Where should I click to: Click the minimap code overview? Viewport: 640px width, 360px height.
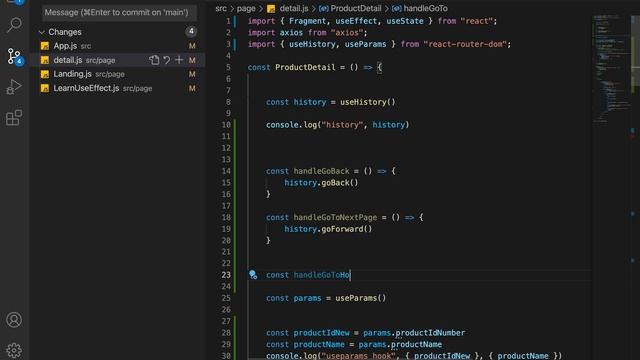(611, 69)
